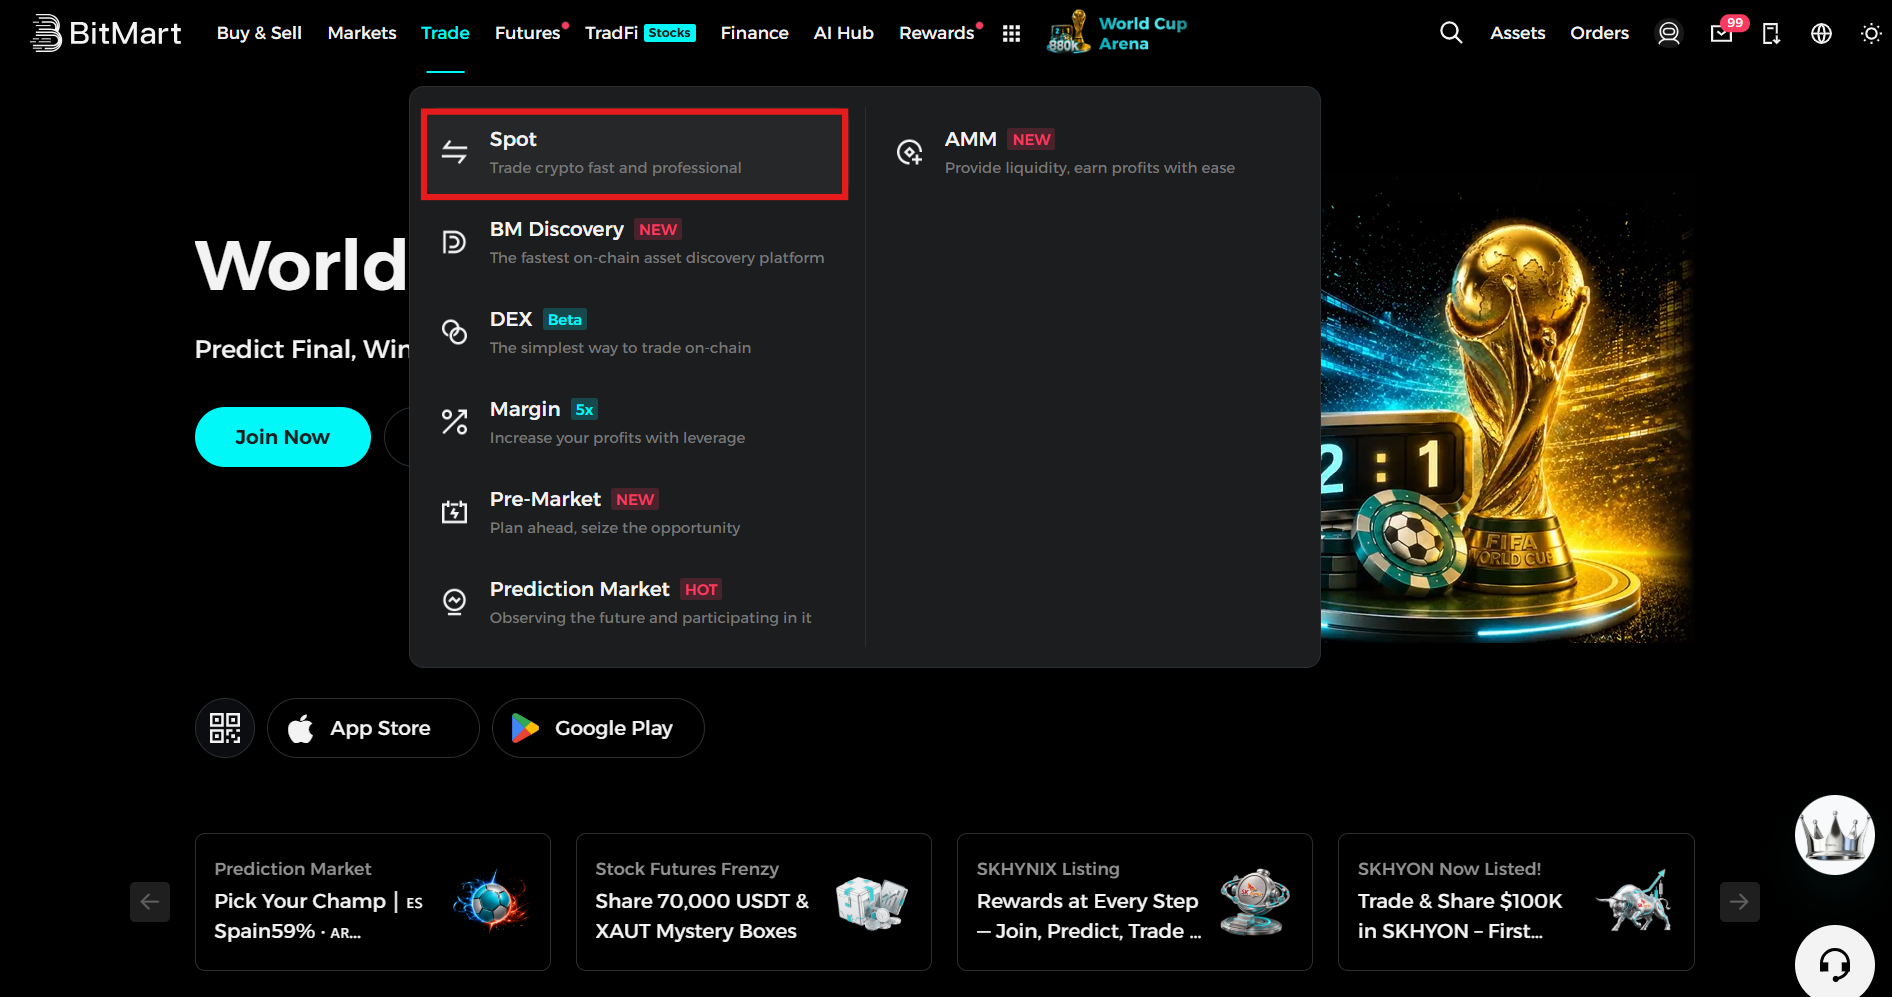Toggle the light/dark theme sun icon

(x=1871, y=33)
